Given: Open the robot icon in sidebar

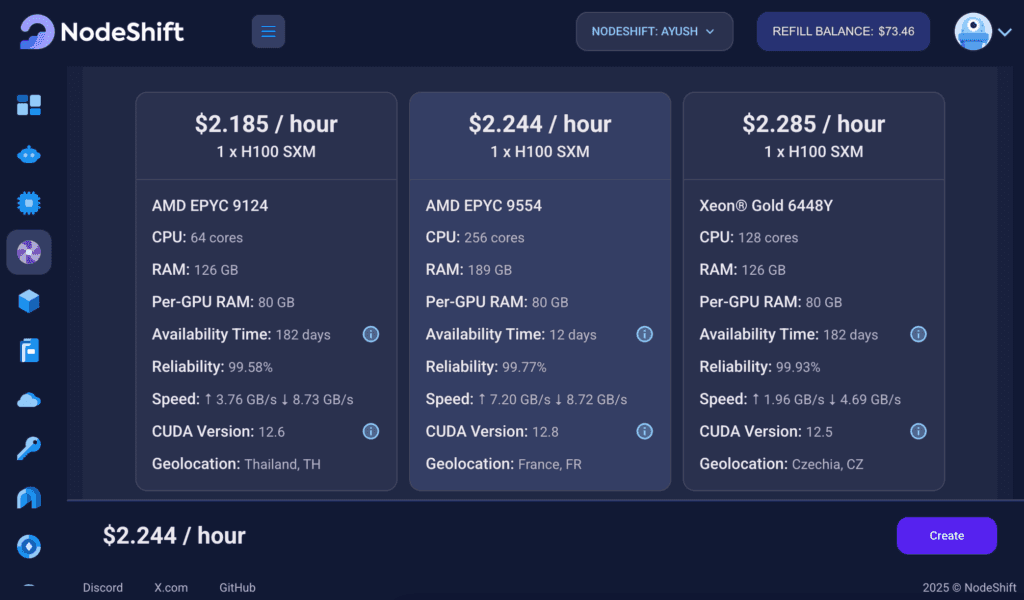Looking at the screenshot, I should (x=29, y=155).
